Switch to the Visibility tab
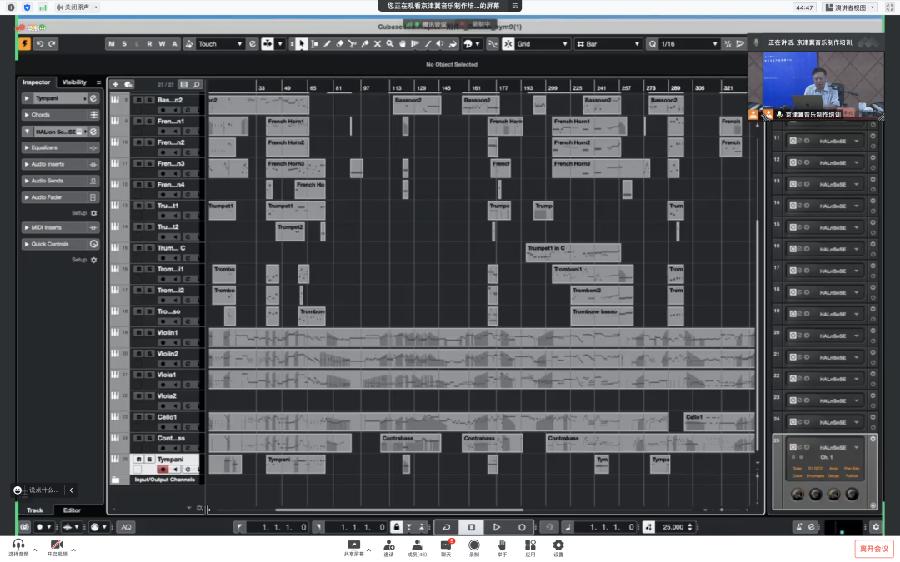The width and height of the screenshot is (900, 562). click(74, 83)
